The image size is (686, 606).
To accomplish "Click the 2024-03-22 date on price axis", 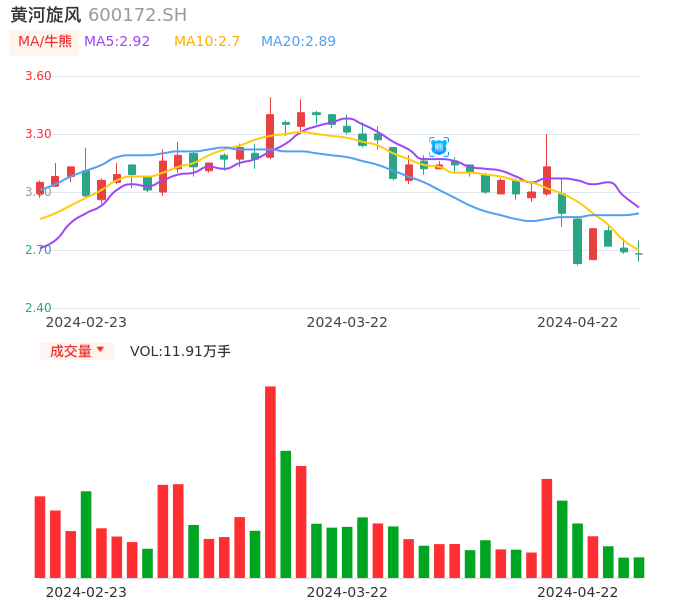I will pyautogui.click(x=347, y=322).
